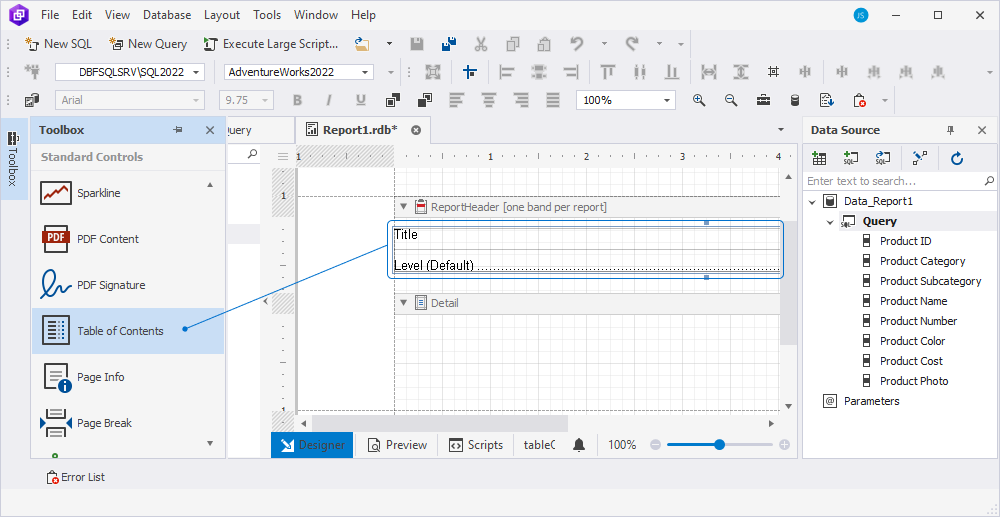The width and height of the screenshot is (1000, 517).
Task: Pin the Data Source panel
Action: click(x=950, y=130)
